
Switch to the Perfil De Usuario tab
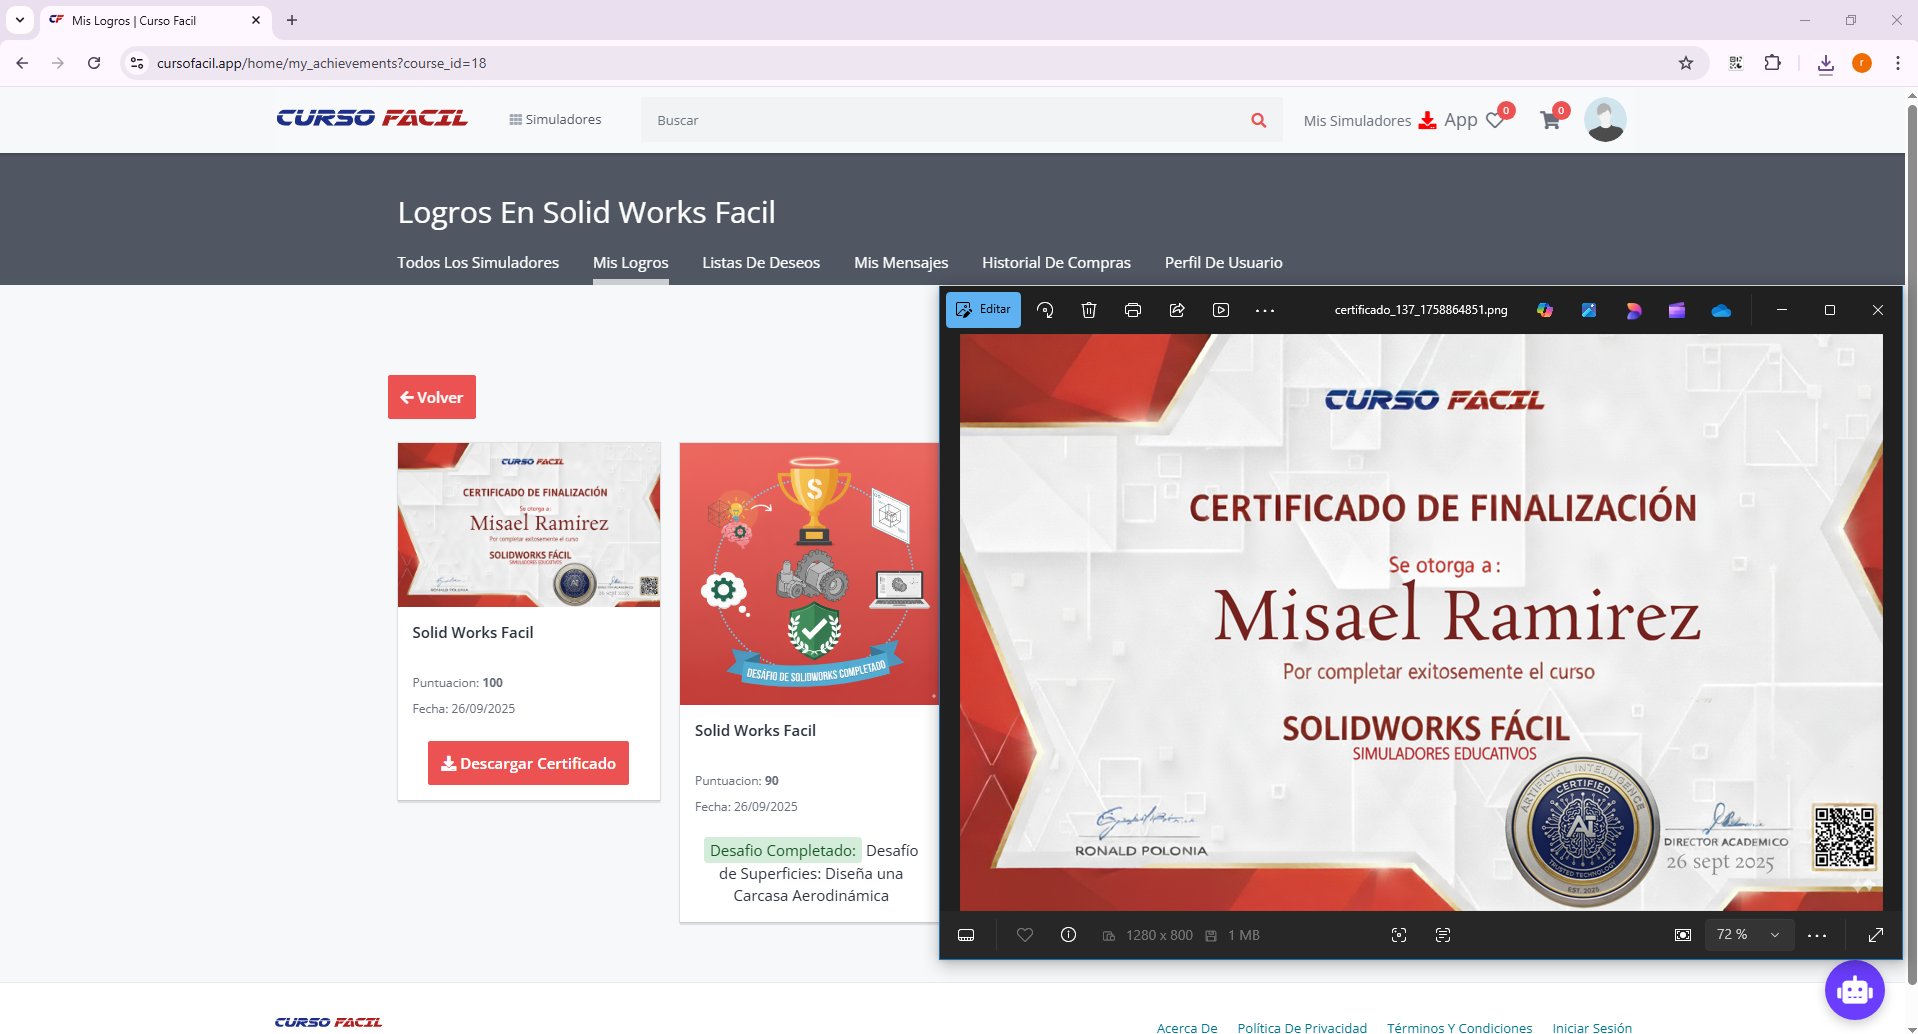click(x=1224, y=262)
